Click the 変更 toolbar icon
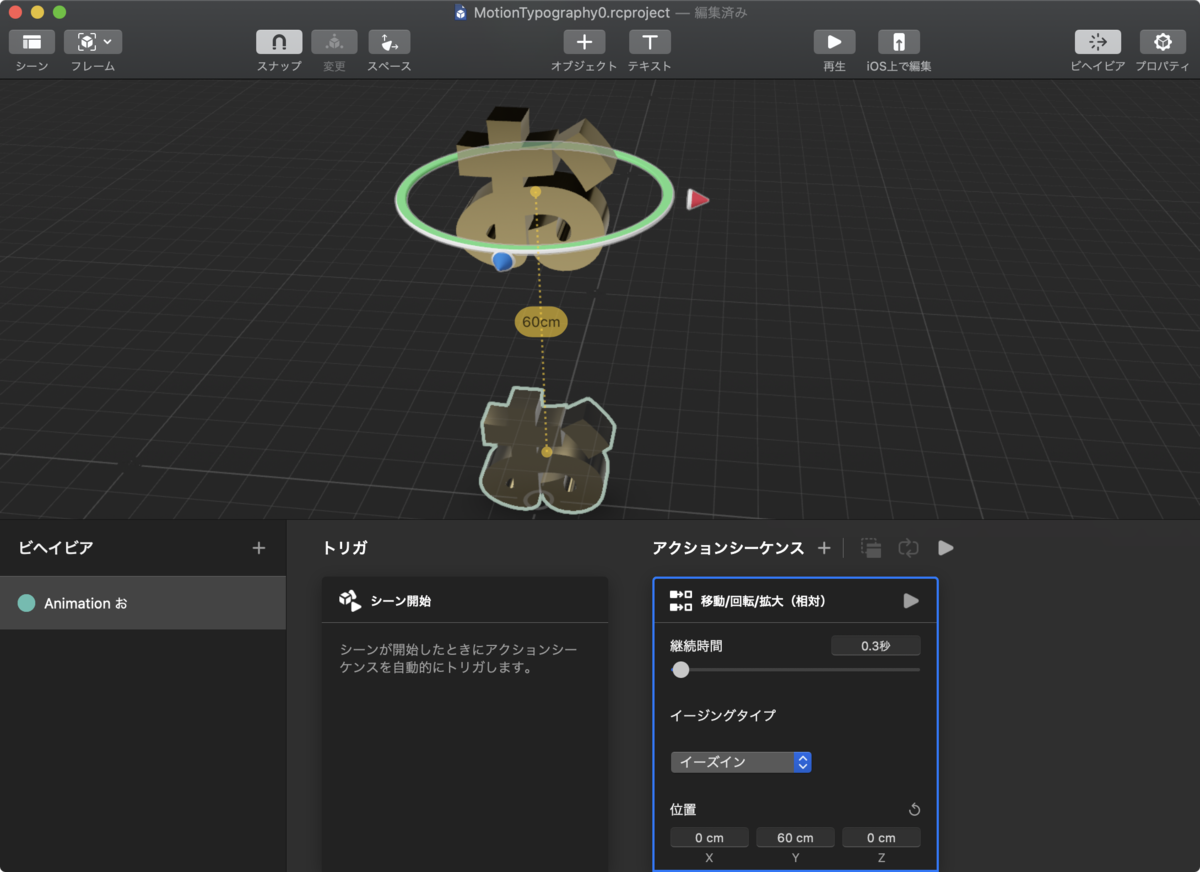The height and width of the screenshot is (872, 1200). (334, 42)
